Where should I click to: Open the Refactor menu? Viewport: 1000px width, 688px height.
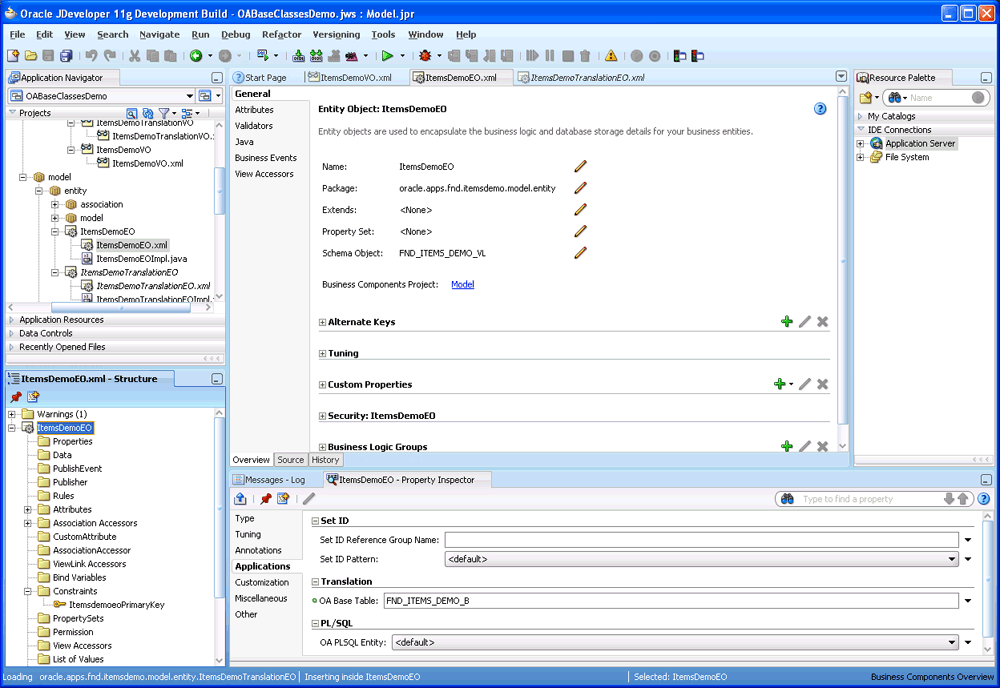point(281,34)
